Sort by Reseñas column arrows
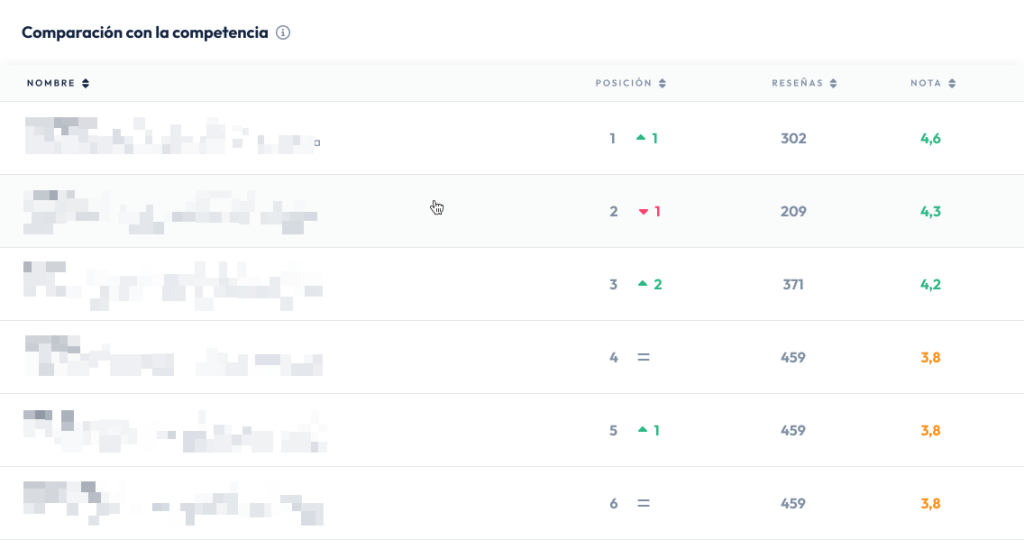The image size is (1024, 540). [x=833, y=84]
